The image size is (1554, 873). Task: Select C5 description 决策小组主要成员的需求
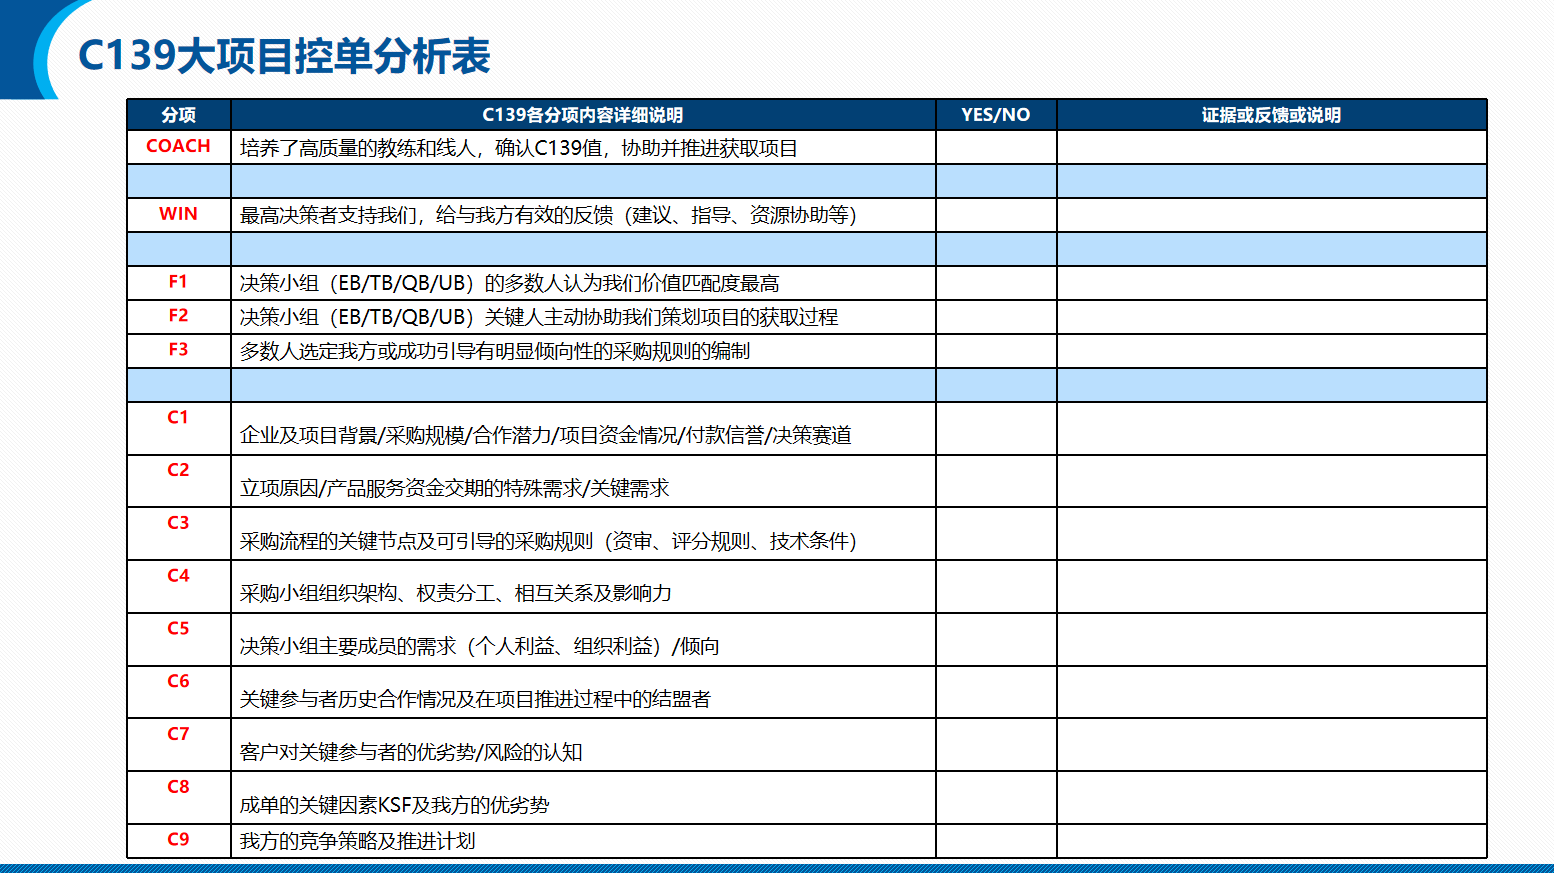[x=480, y=646]
